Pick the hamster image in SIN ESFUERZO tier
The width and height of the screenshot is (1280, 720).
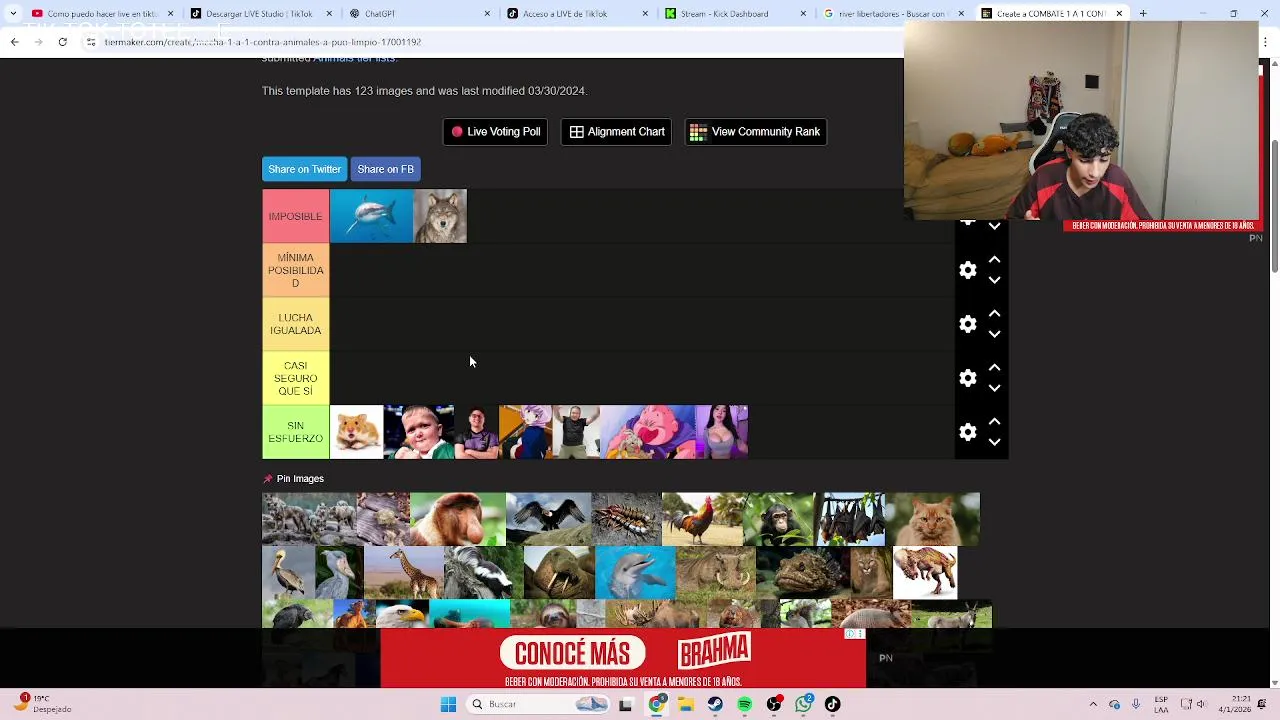point(356,432)
